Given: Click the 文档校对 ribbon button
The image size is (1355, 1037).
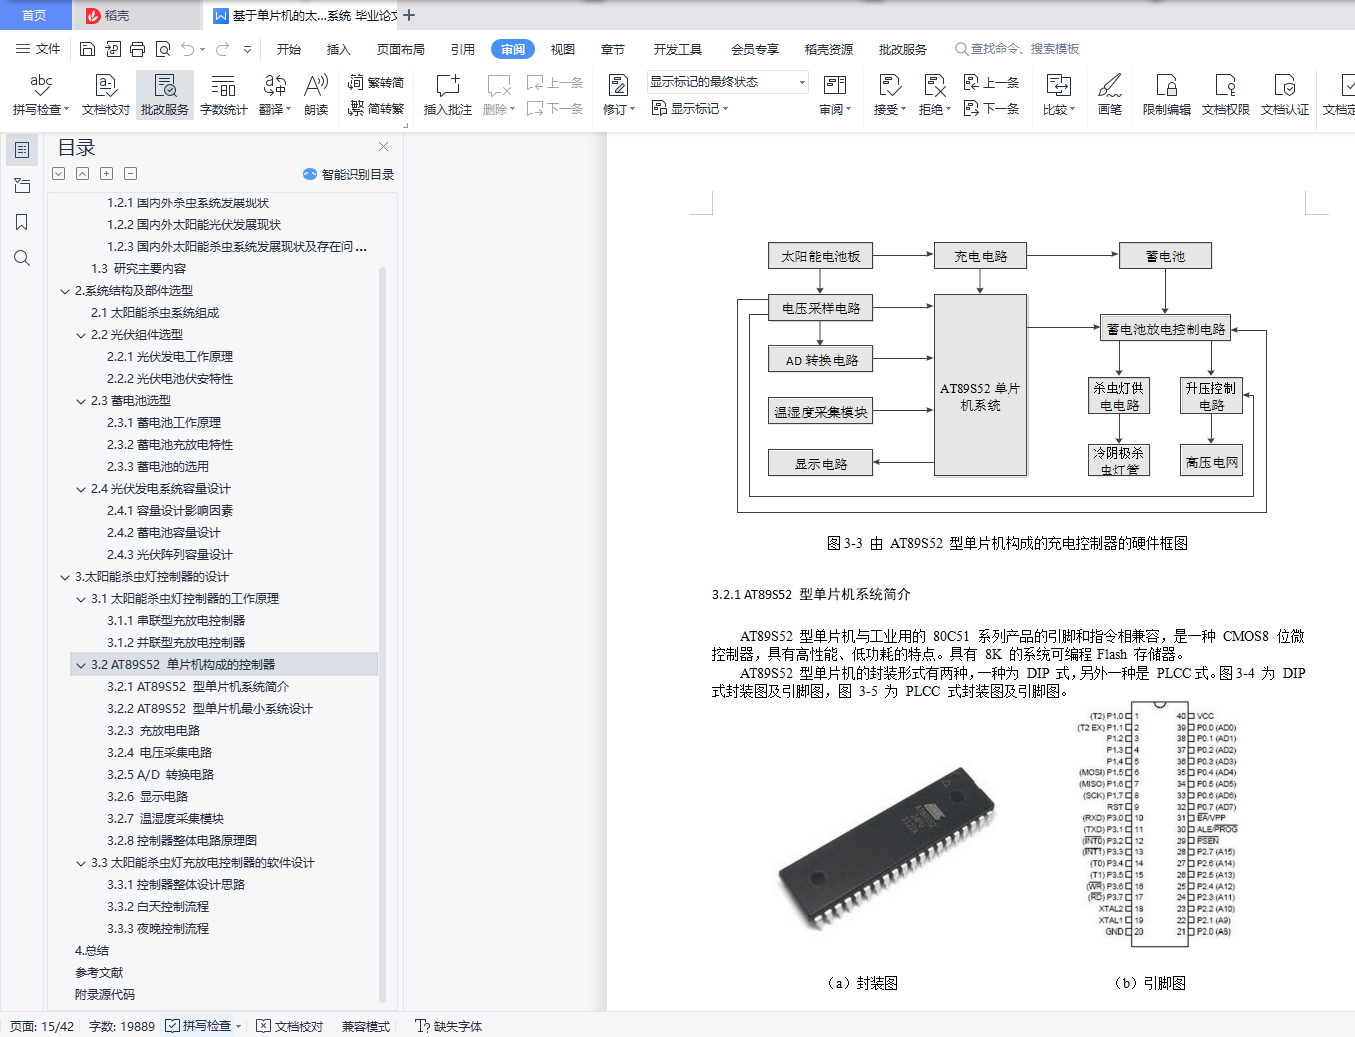Looking at the screenshot, I should click(x=106, y=95).
